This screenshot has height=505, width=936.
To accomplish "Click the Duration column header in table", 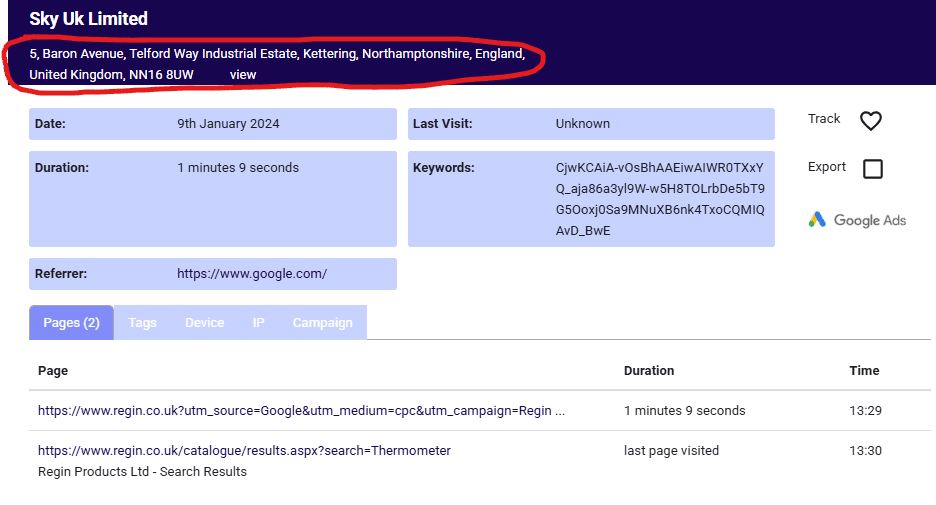I will click(x=649, y=371).
